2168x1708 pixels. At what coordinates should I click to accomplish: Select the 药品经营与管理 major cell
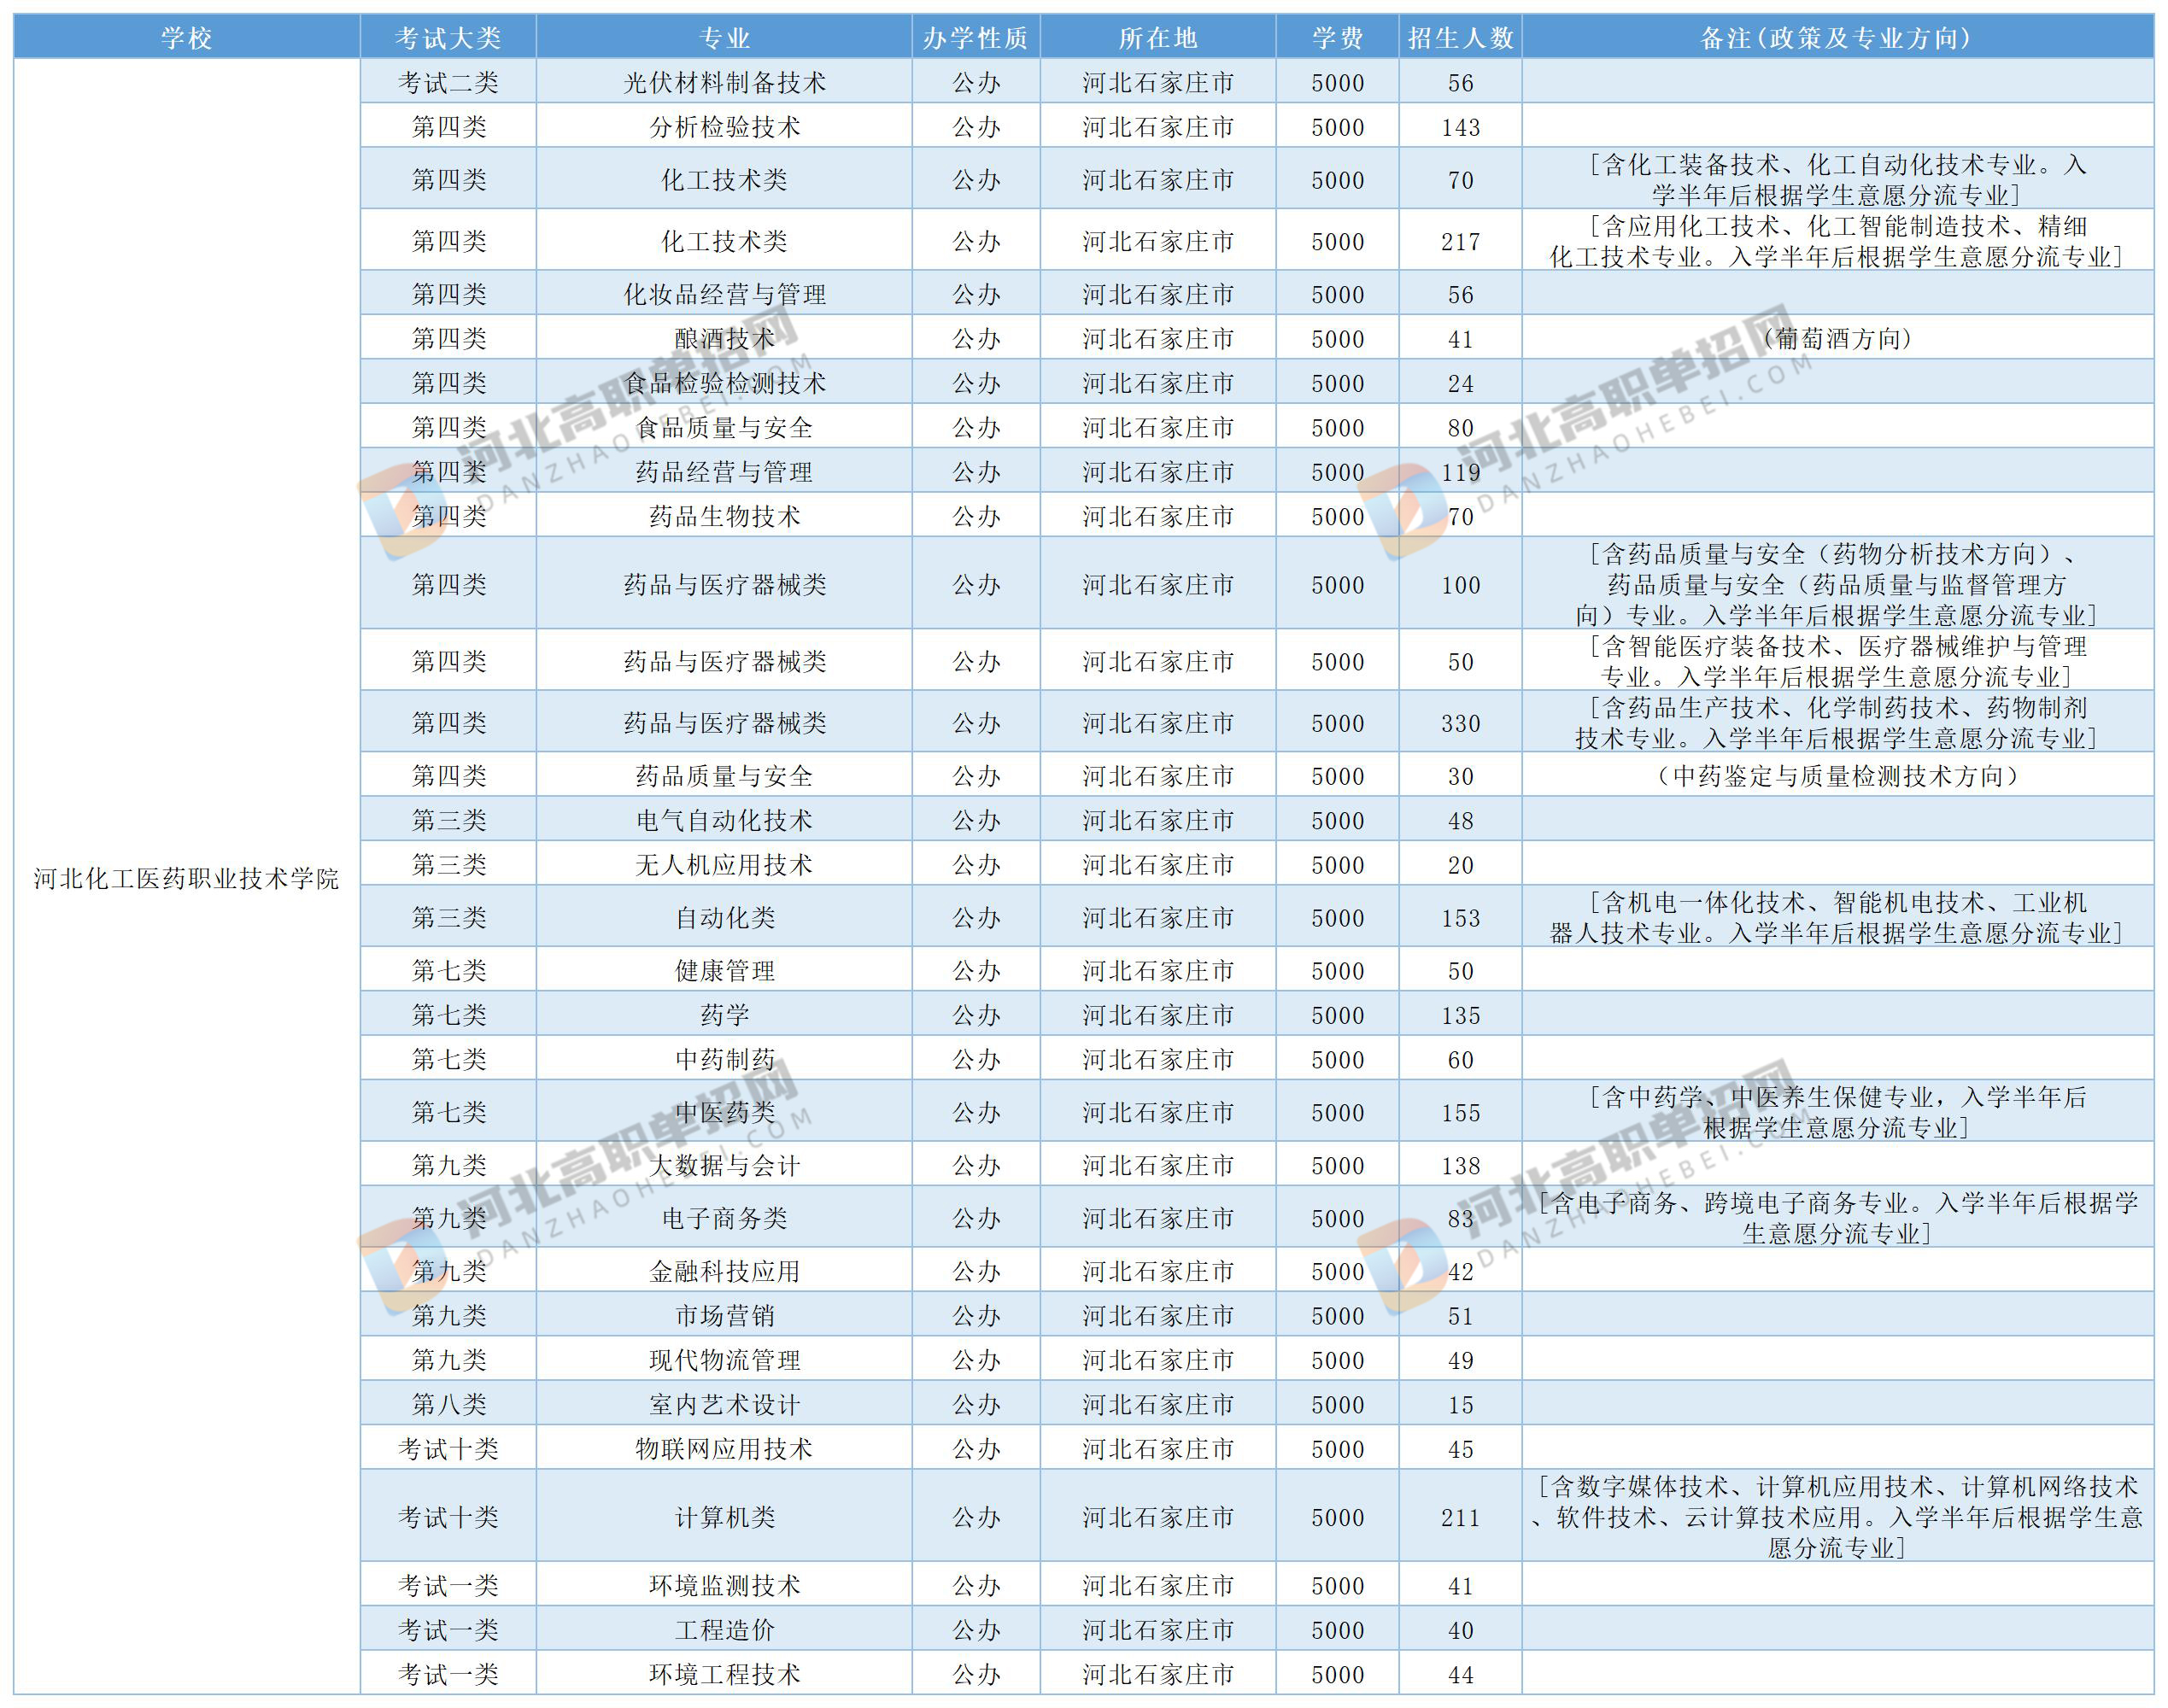[x=724, y=471]
